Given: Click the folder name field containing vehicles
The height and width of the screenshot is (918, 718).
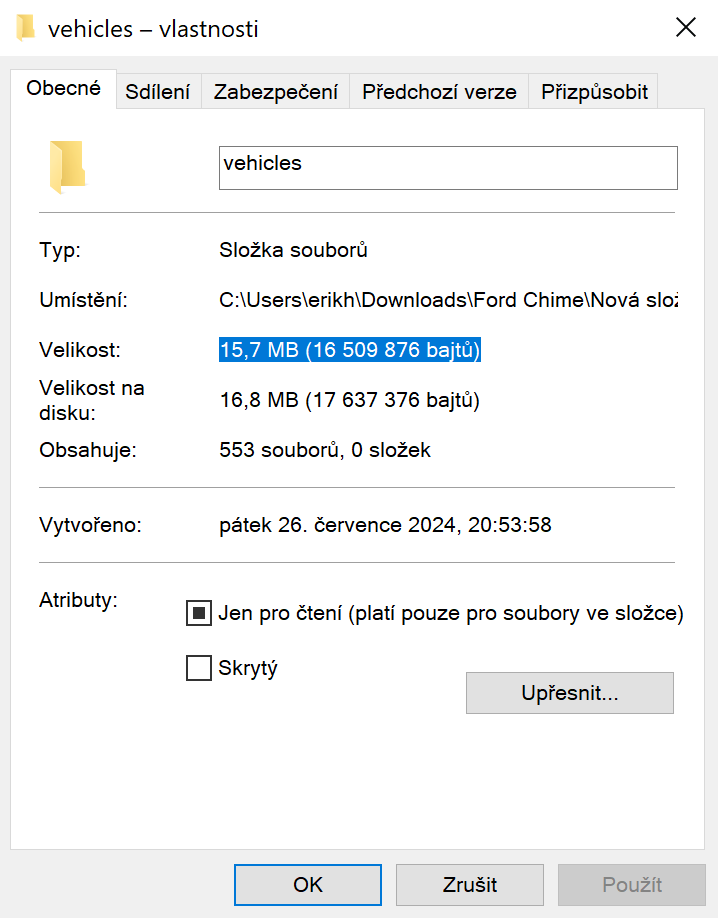Looking at the screenshot, I should 447,168.
